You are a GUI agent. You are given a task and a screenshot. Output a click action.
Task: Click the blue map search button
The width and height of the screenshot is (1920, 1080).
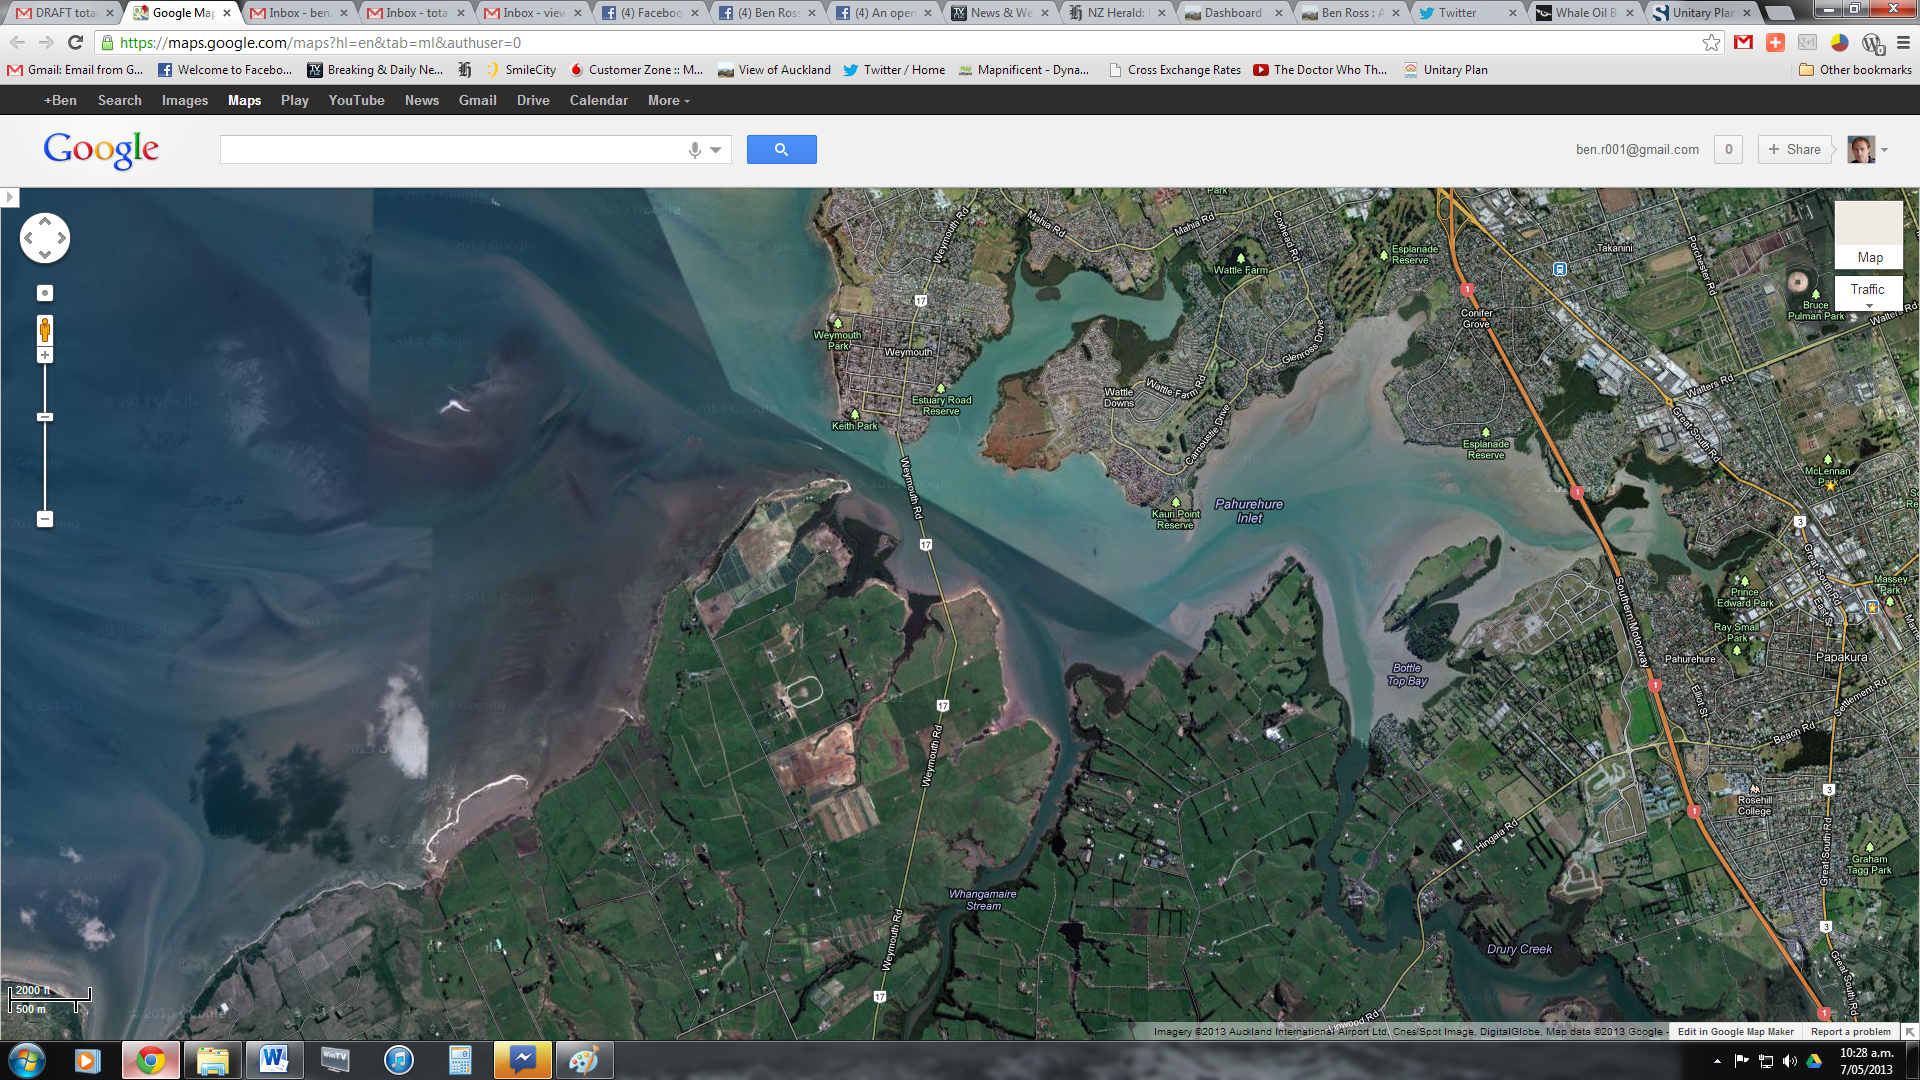781,150
